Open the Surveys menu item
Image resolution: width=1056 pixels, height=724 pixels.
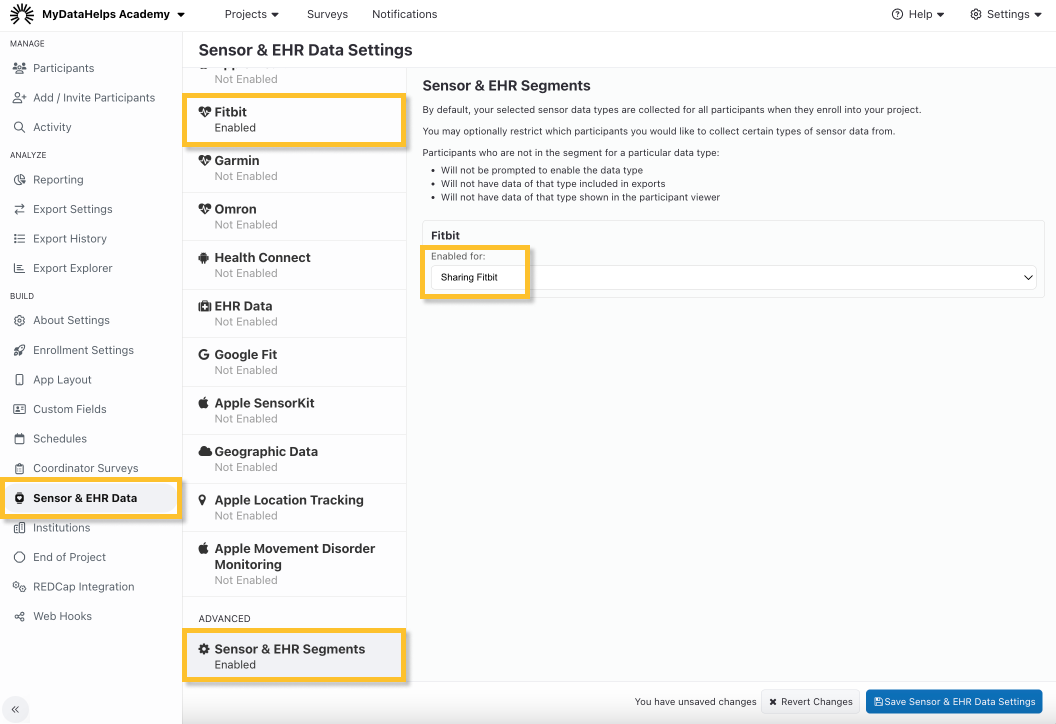(328, 14)
